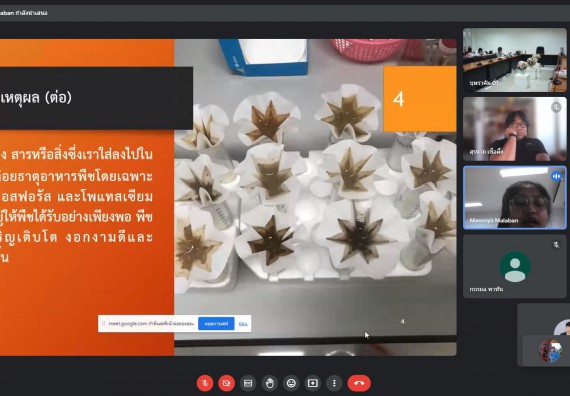This screenshot has width=570, height=396.
Task: Open the emoji reactions panel
Action: tap(291, 383)
